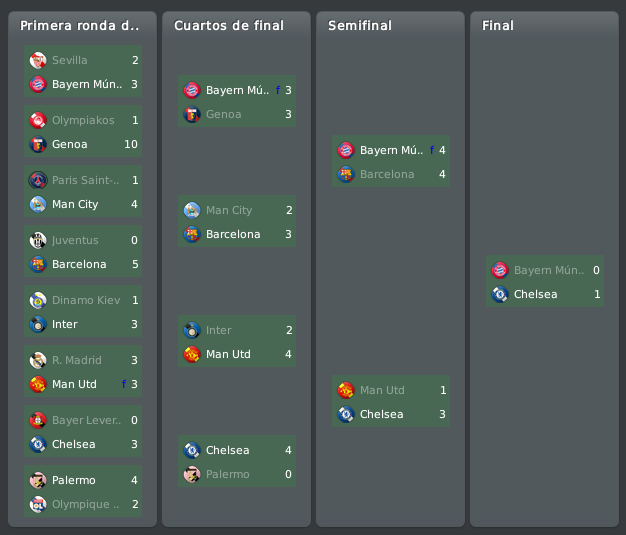Image resolution: width=626 pixels, height=535 pixels.
Task: Click the Olympiakos club badge
Action: pyautogui.click(x=38, y=120)
